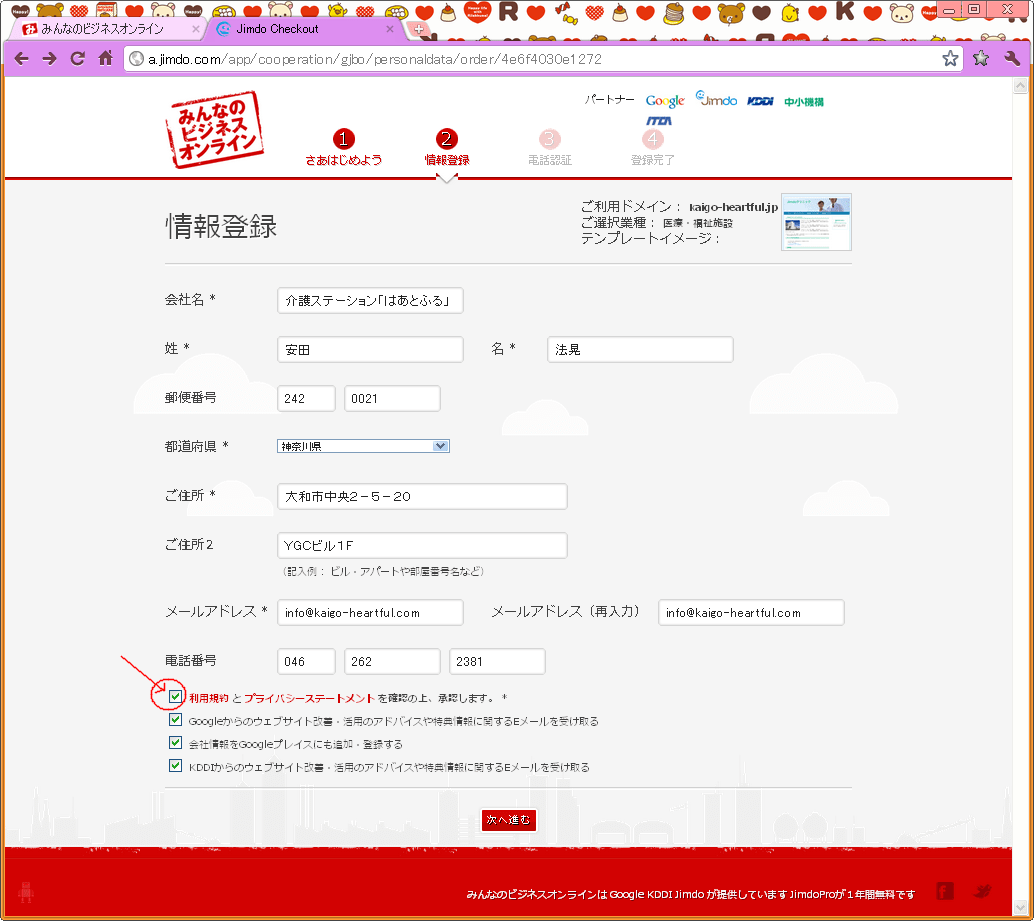Open a new browser tab
The width and height of the screenshot is (1034, 921).
pos(419,29)
